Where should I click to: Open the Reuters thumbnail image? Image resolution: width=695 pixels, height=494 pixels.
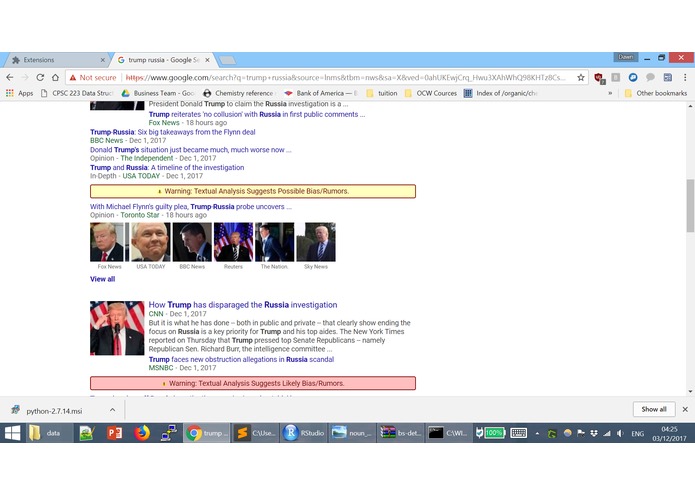(x=233, y=242)
